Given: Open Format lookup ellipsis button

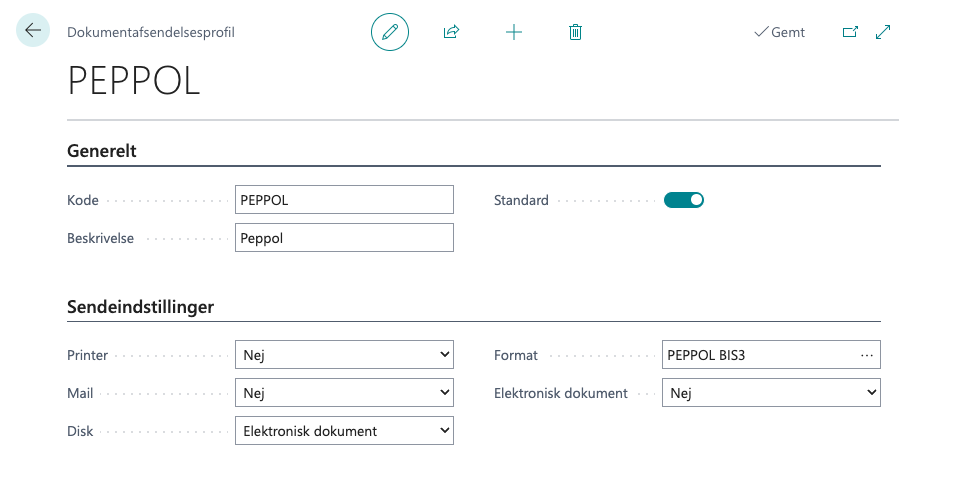Looking at the screenshot, I should pyautogui.click(x=866, y=355).
